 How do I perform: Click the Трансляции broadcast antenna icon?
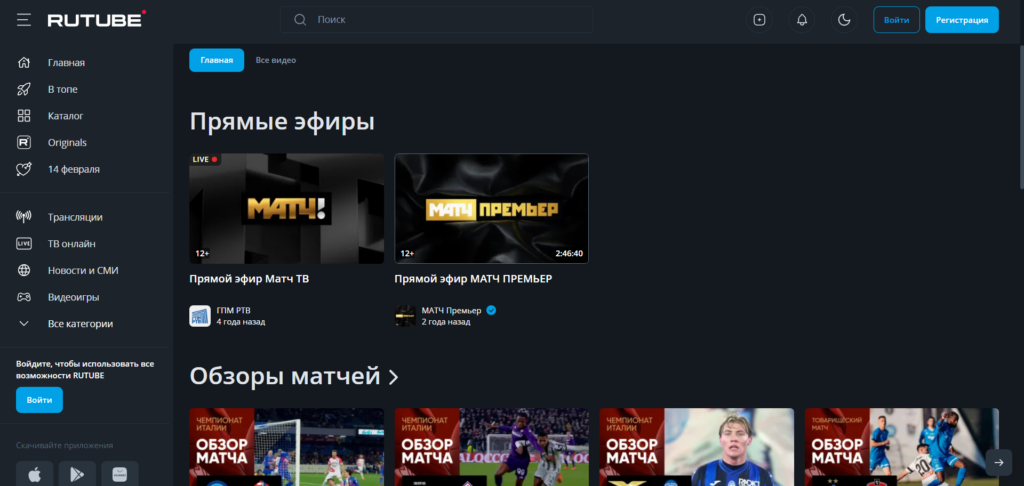[x=24, y=217]
